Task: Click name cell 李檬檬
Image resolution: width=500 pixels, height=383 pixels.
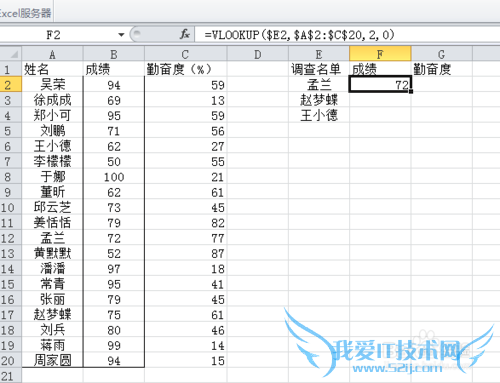Action: coord(52,161)
